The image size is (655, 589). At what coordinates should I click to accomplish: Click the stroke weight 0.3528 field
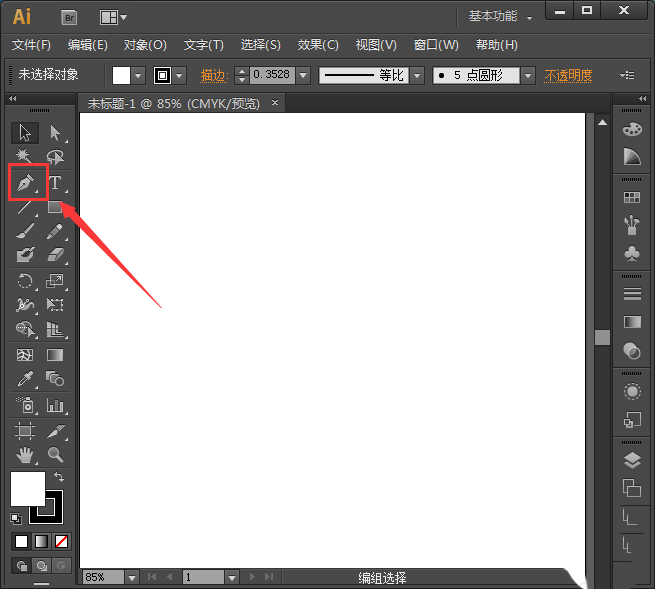pyautogui.click(x=272, y=75)
